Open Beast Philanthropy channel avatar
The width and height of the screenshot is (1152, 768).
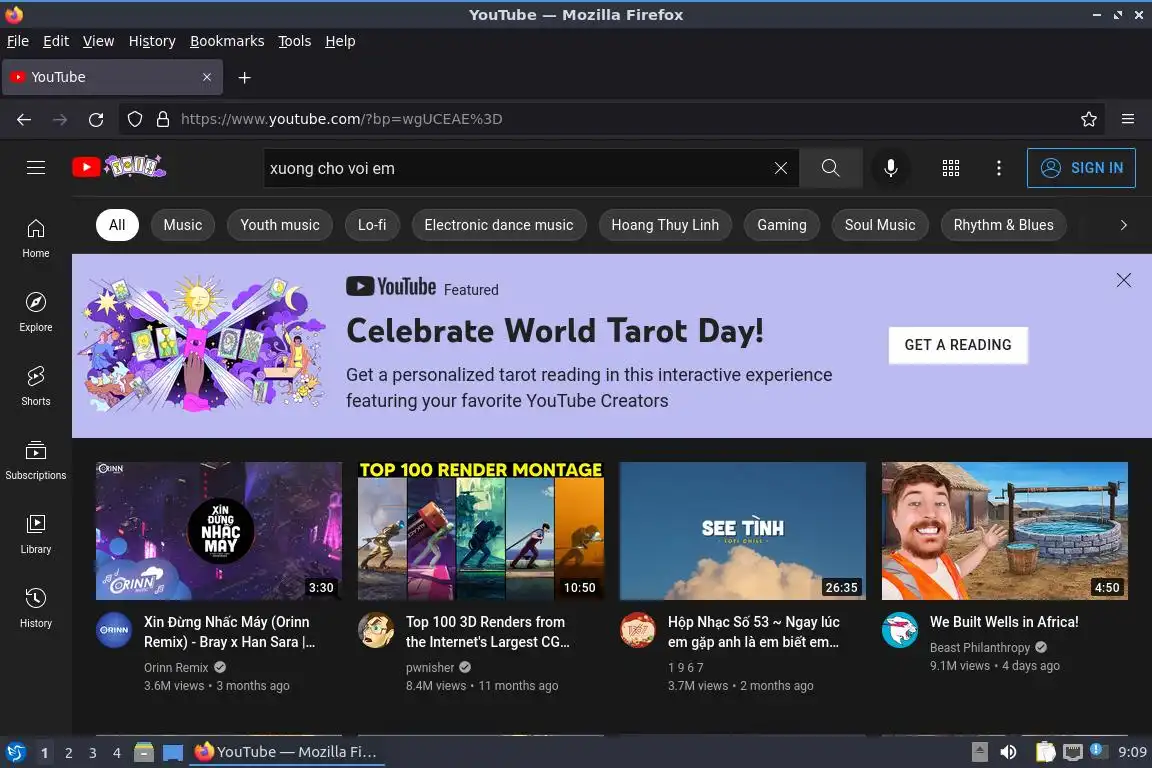pos(900,630)
